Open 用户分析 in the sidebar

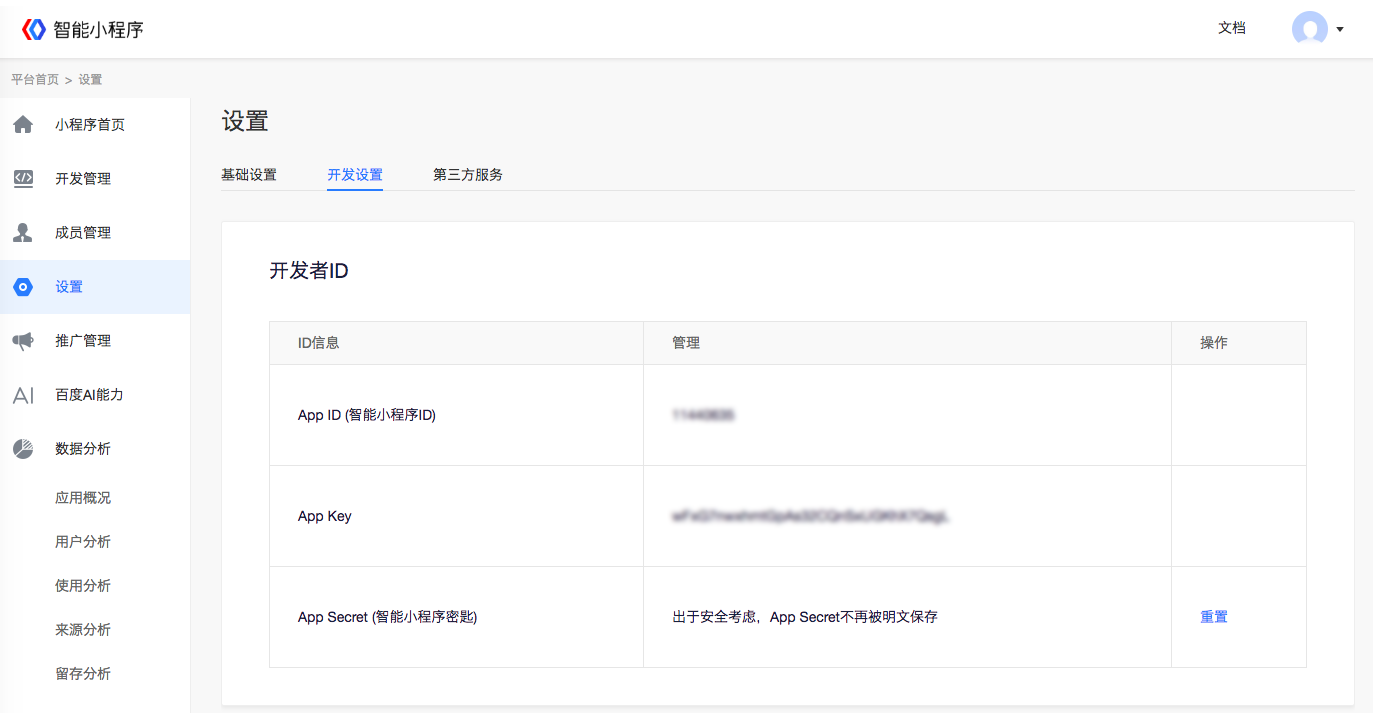[83, 542]
